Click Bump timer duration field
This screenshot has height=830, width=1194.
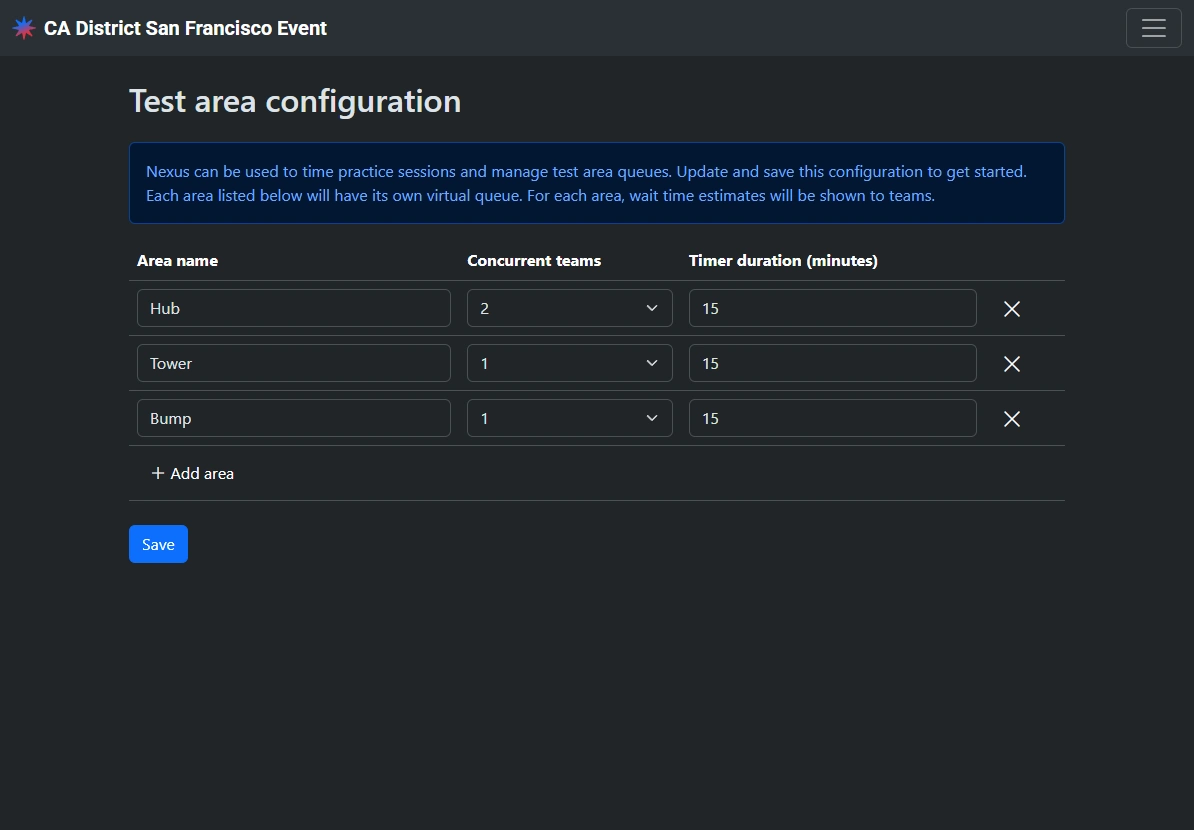tap(832, 418)
